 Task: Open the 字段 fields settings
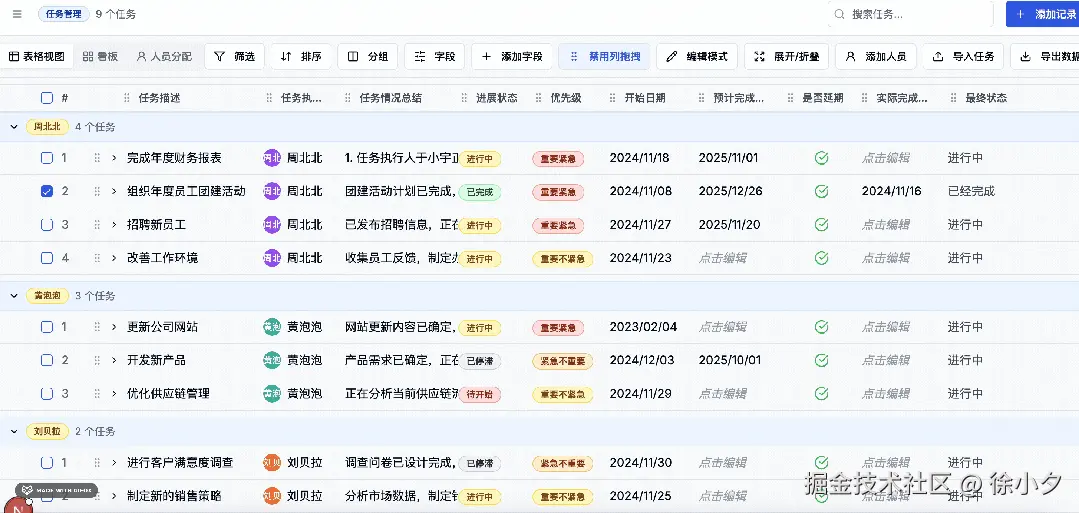coord(434,56)
